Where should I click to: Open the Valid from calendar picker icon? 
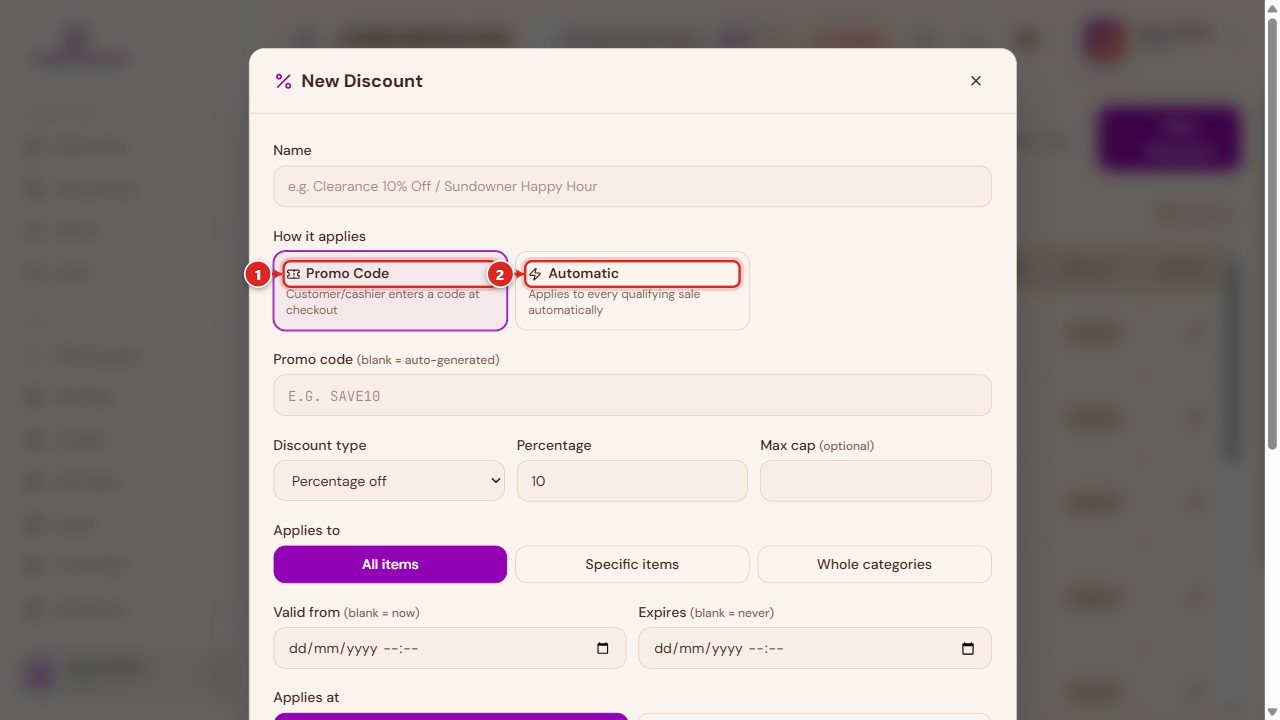pyautogui.click(x=603, y=648)
